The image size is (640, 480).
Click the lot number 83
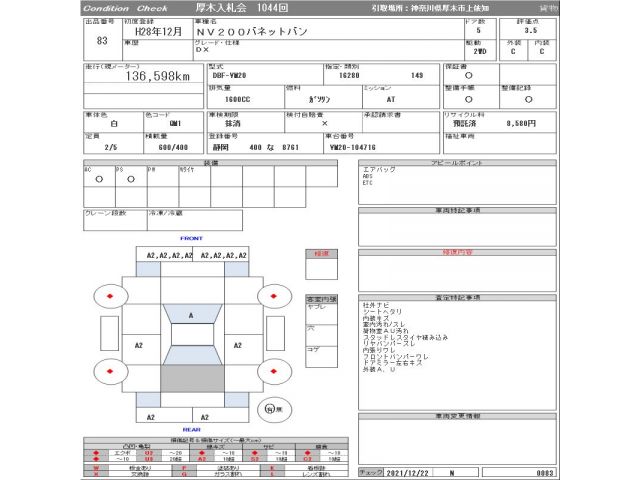(102, 41)
